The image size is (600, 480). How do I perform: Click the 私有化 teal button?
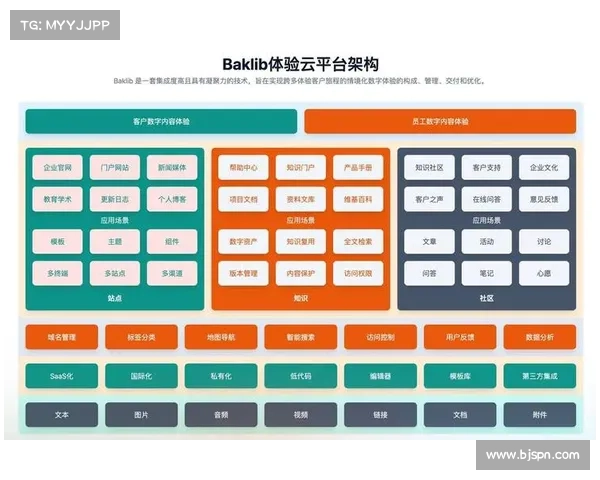pyautogui.click(x=221, y=376)
